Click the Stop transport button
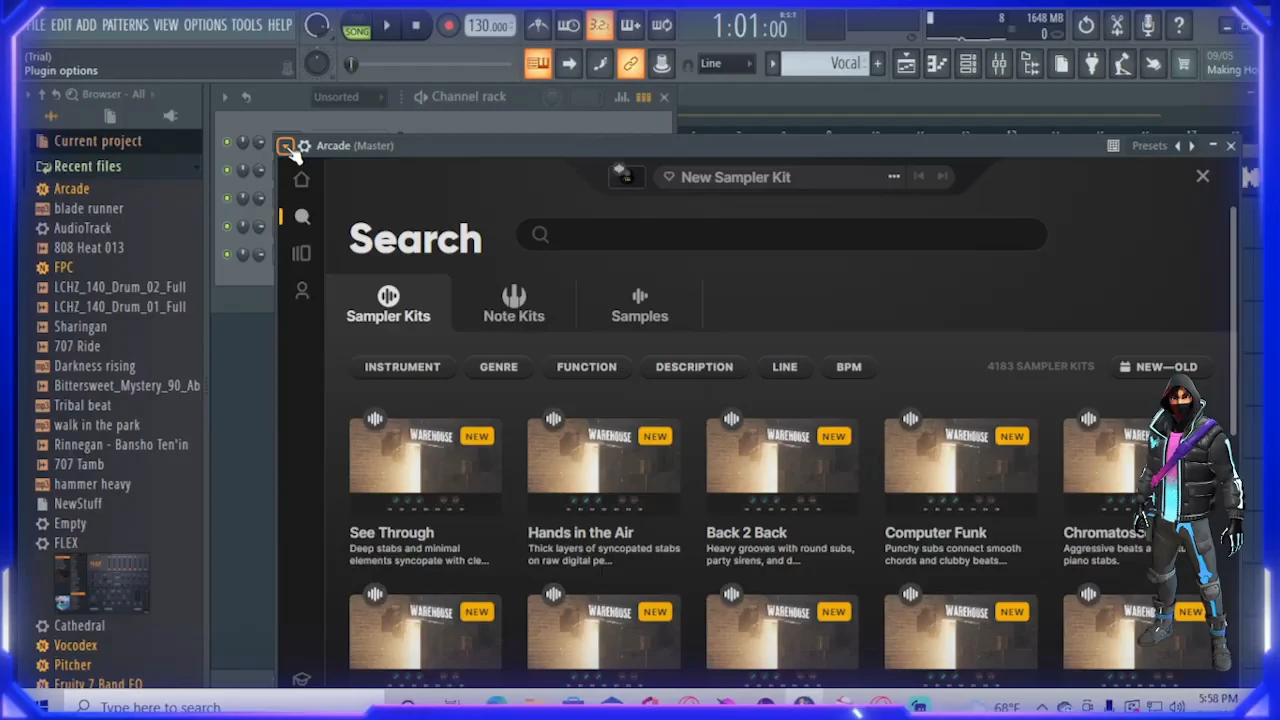This screenshot has width=1280, height=720. [416, 26]
